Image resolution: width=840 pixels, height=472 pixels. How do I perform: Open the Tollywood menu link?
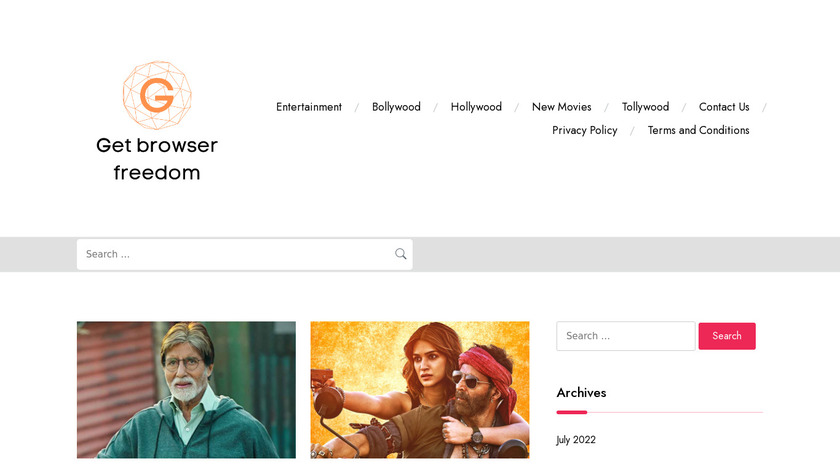coord(645,107)
